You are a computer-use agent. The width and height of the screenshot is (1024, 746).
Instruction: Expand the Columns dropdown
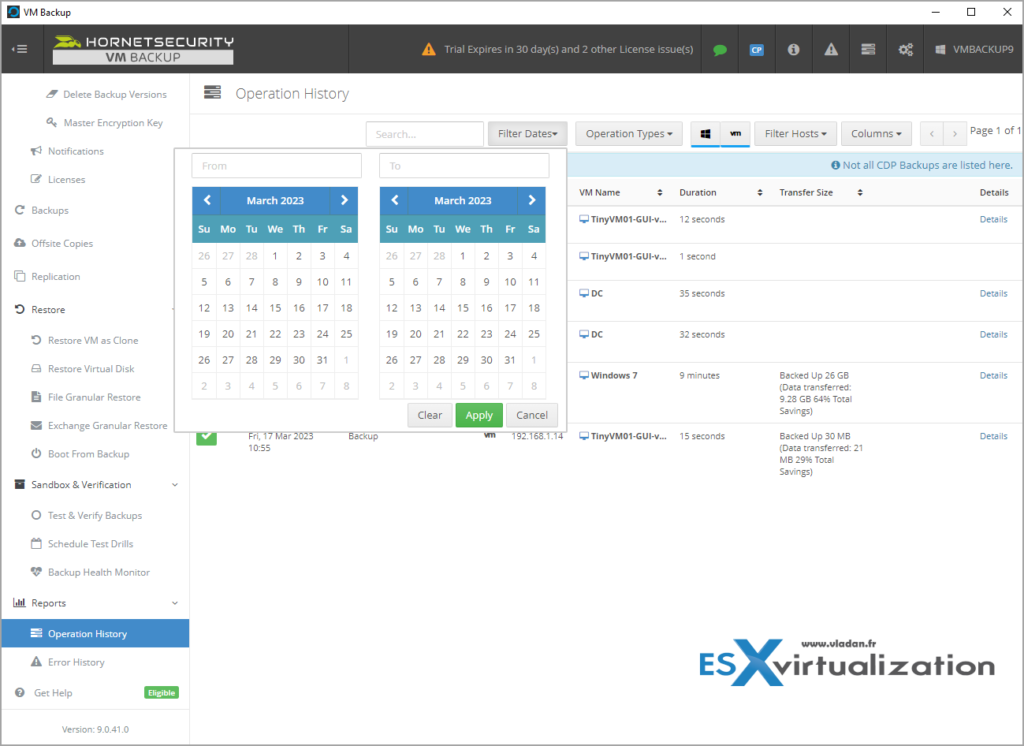(876, 133)
